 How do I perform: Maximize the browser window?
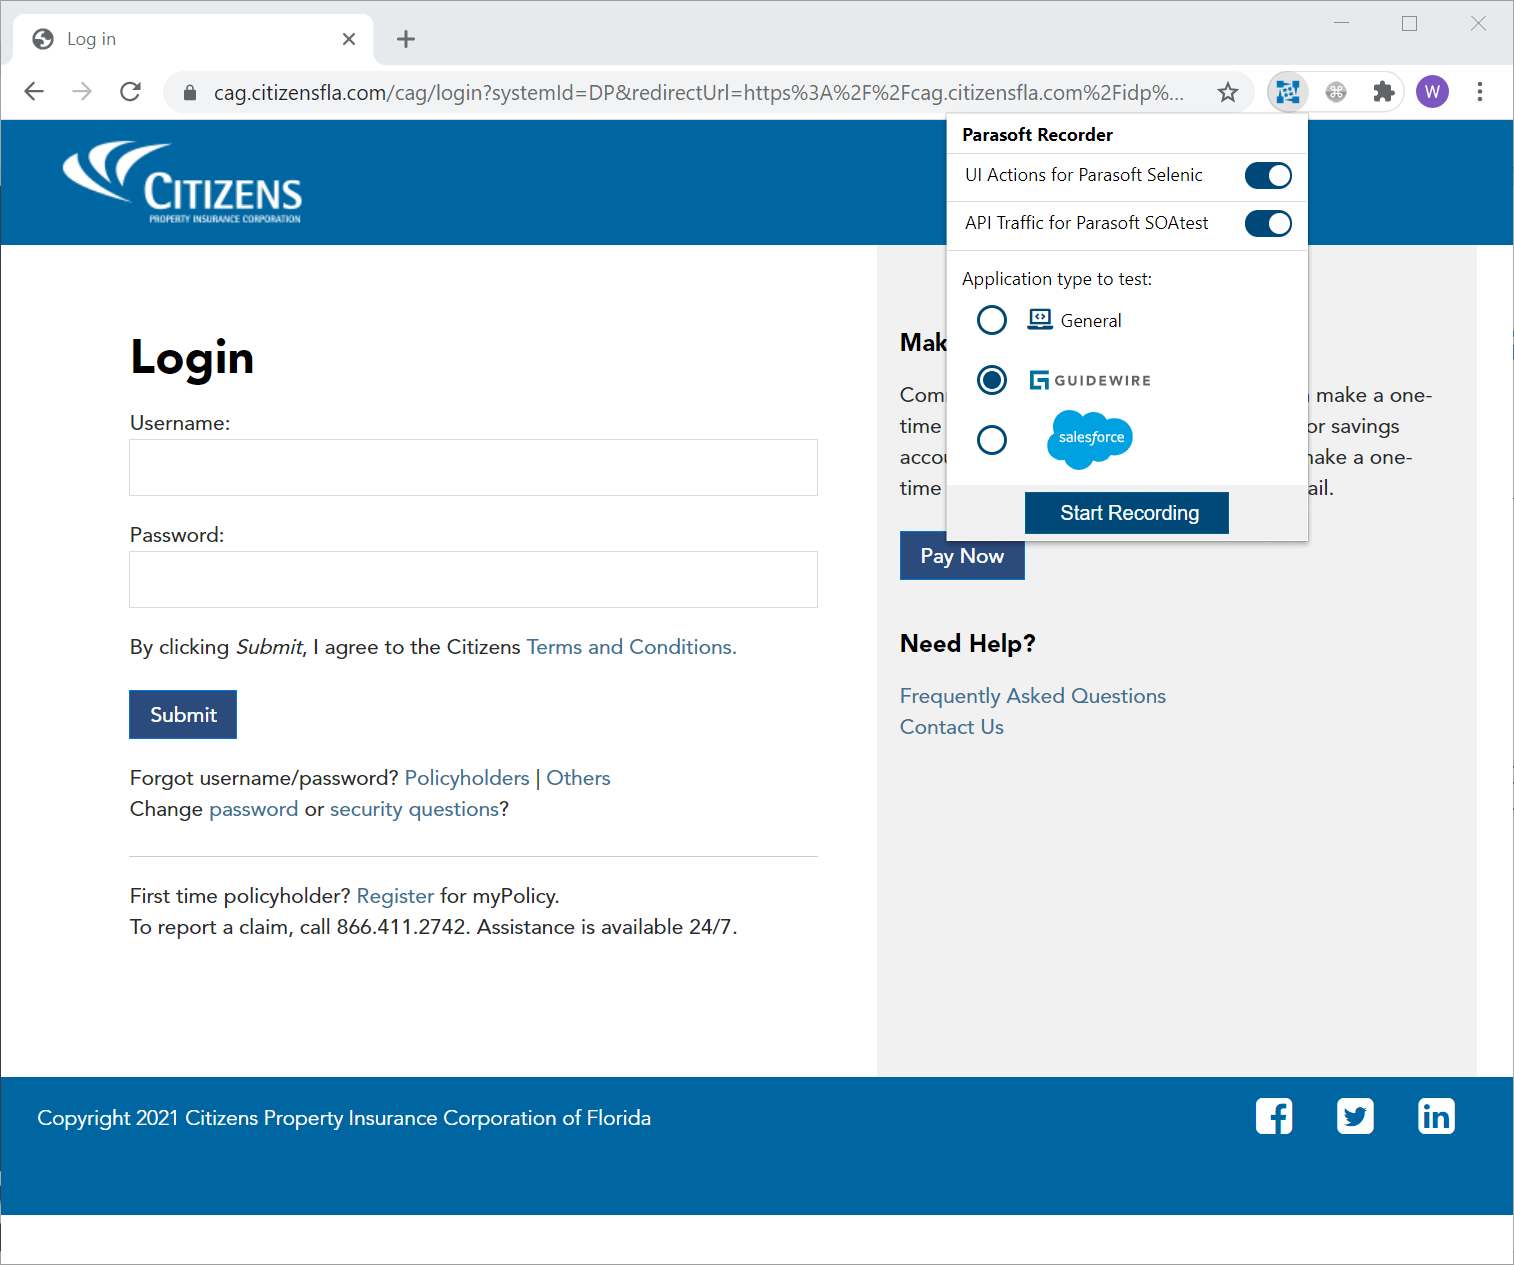click(1410, 23)
